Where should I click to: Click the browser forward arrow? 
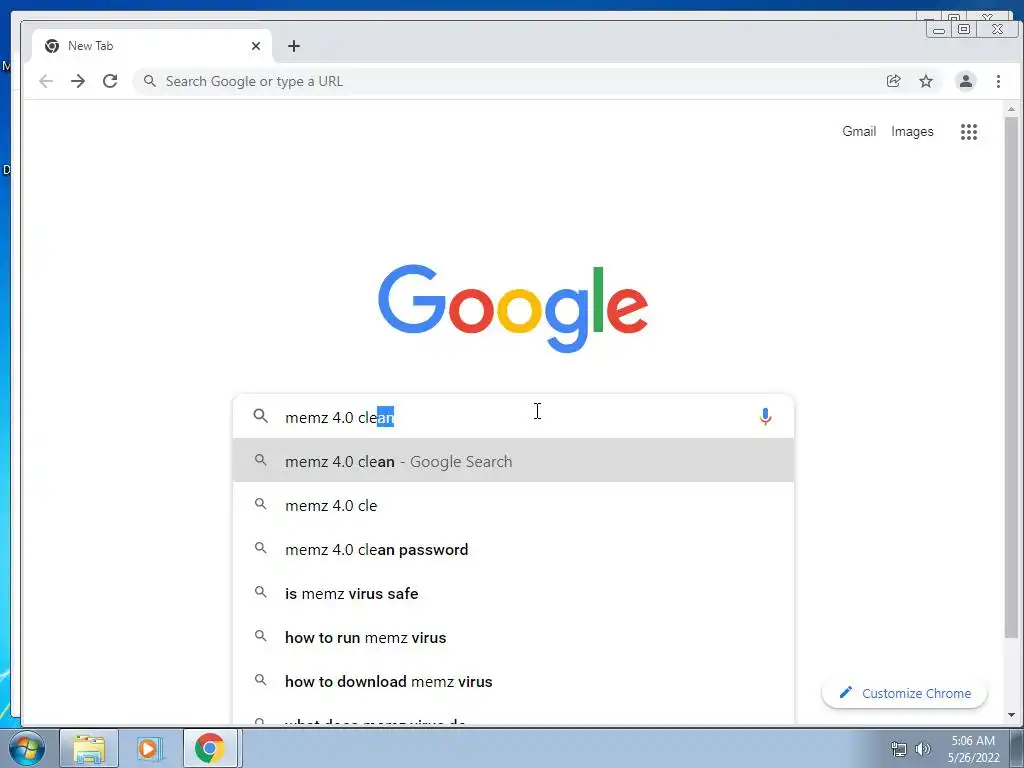click(x=78, y=81)
